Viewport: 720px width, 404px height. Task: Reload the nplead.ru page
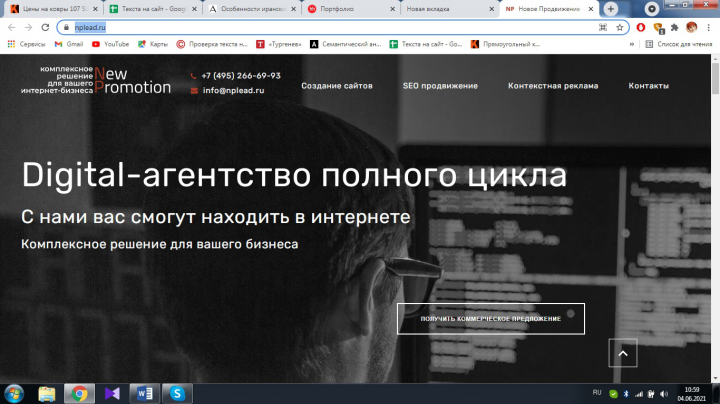(45, 28)
